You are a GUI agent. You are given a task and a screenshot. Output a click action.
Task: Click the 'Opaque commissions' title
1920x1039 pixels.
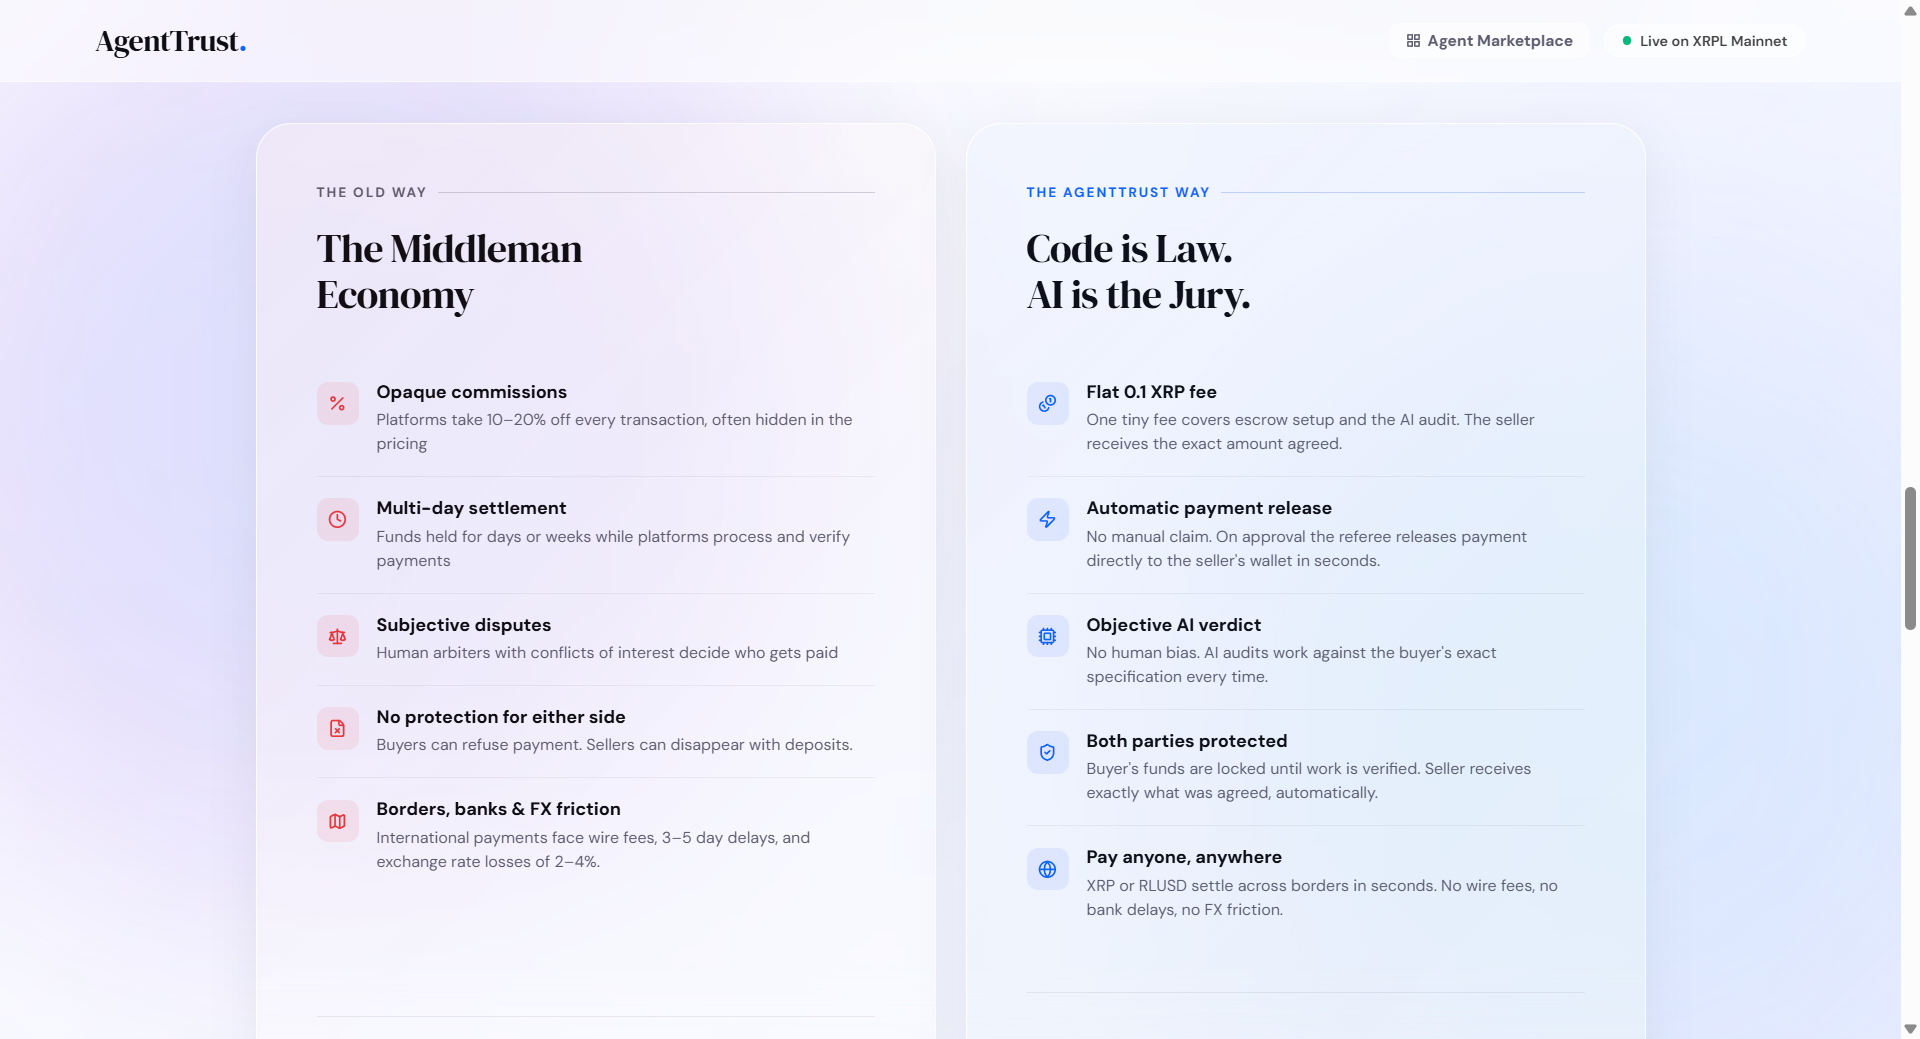[x=471, y=392]
